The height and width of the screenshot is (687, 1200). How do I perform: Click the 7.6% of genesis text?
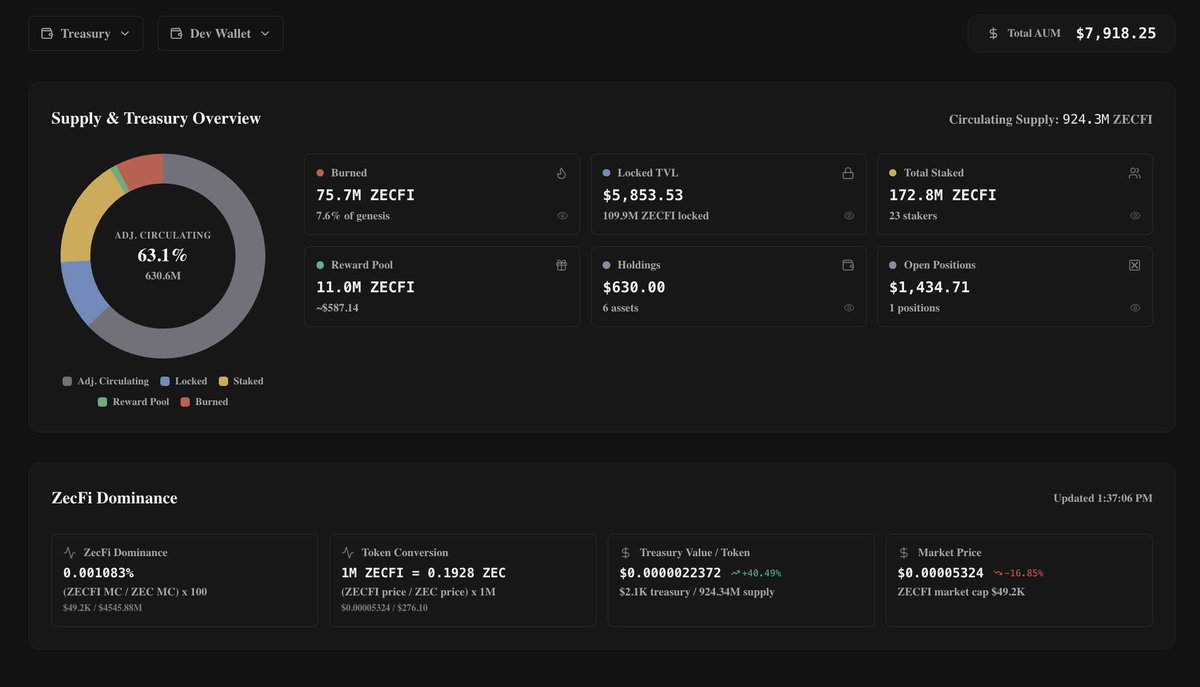point(353,216)
